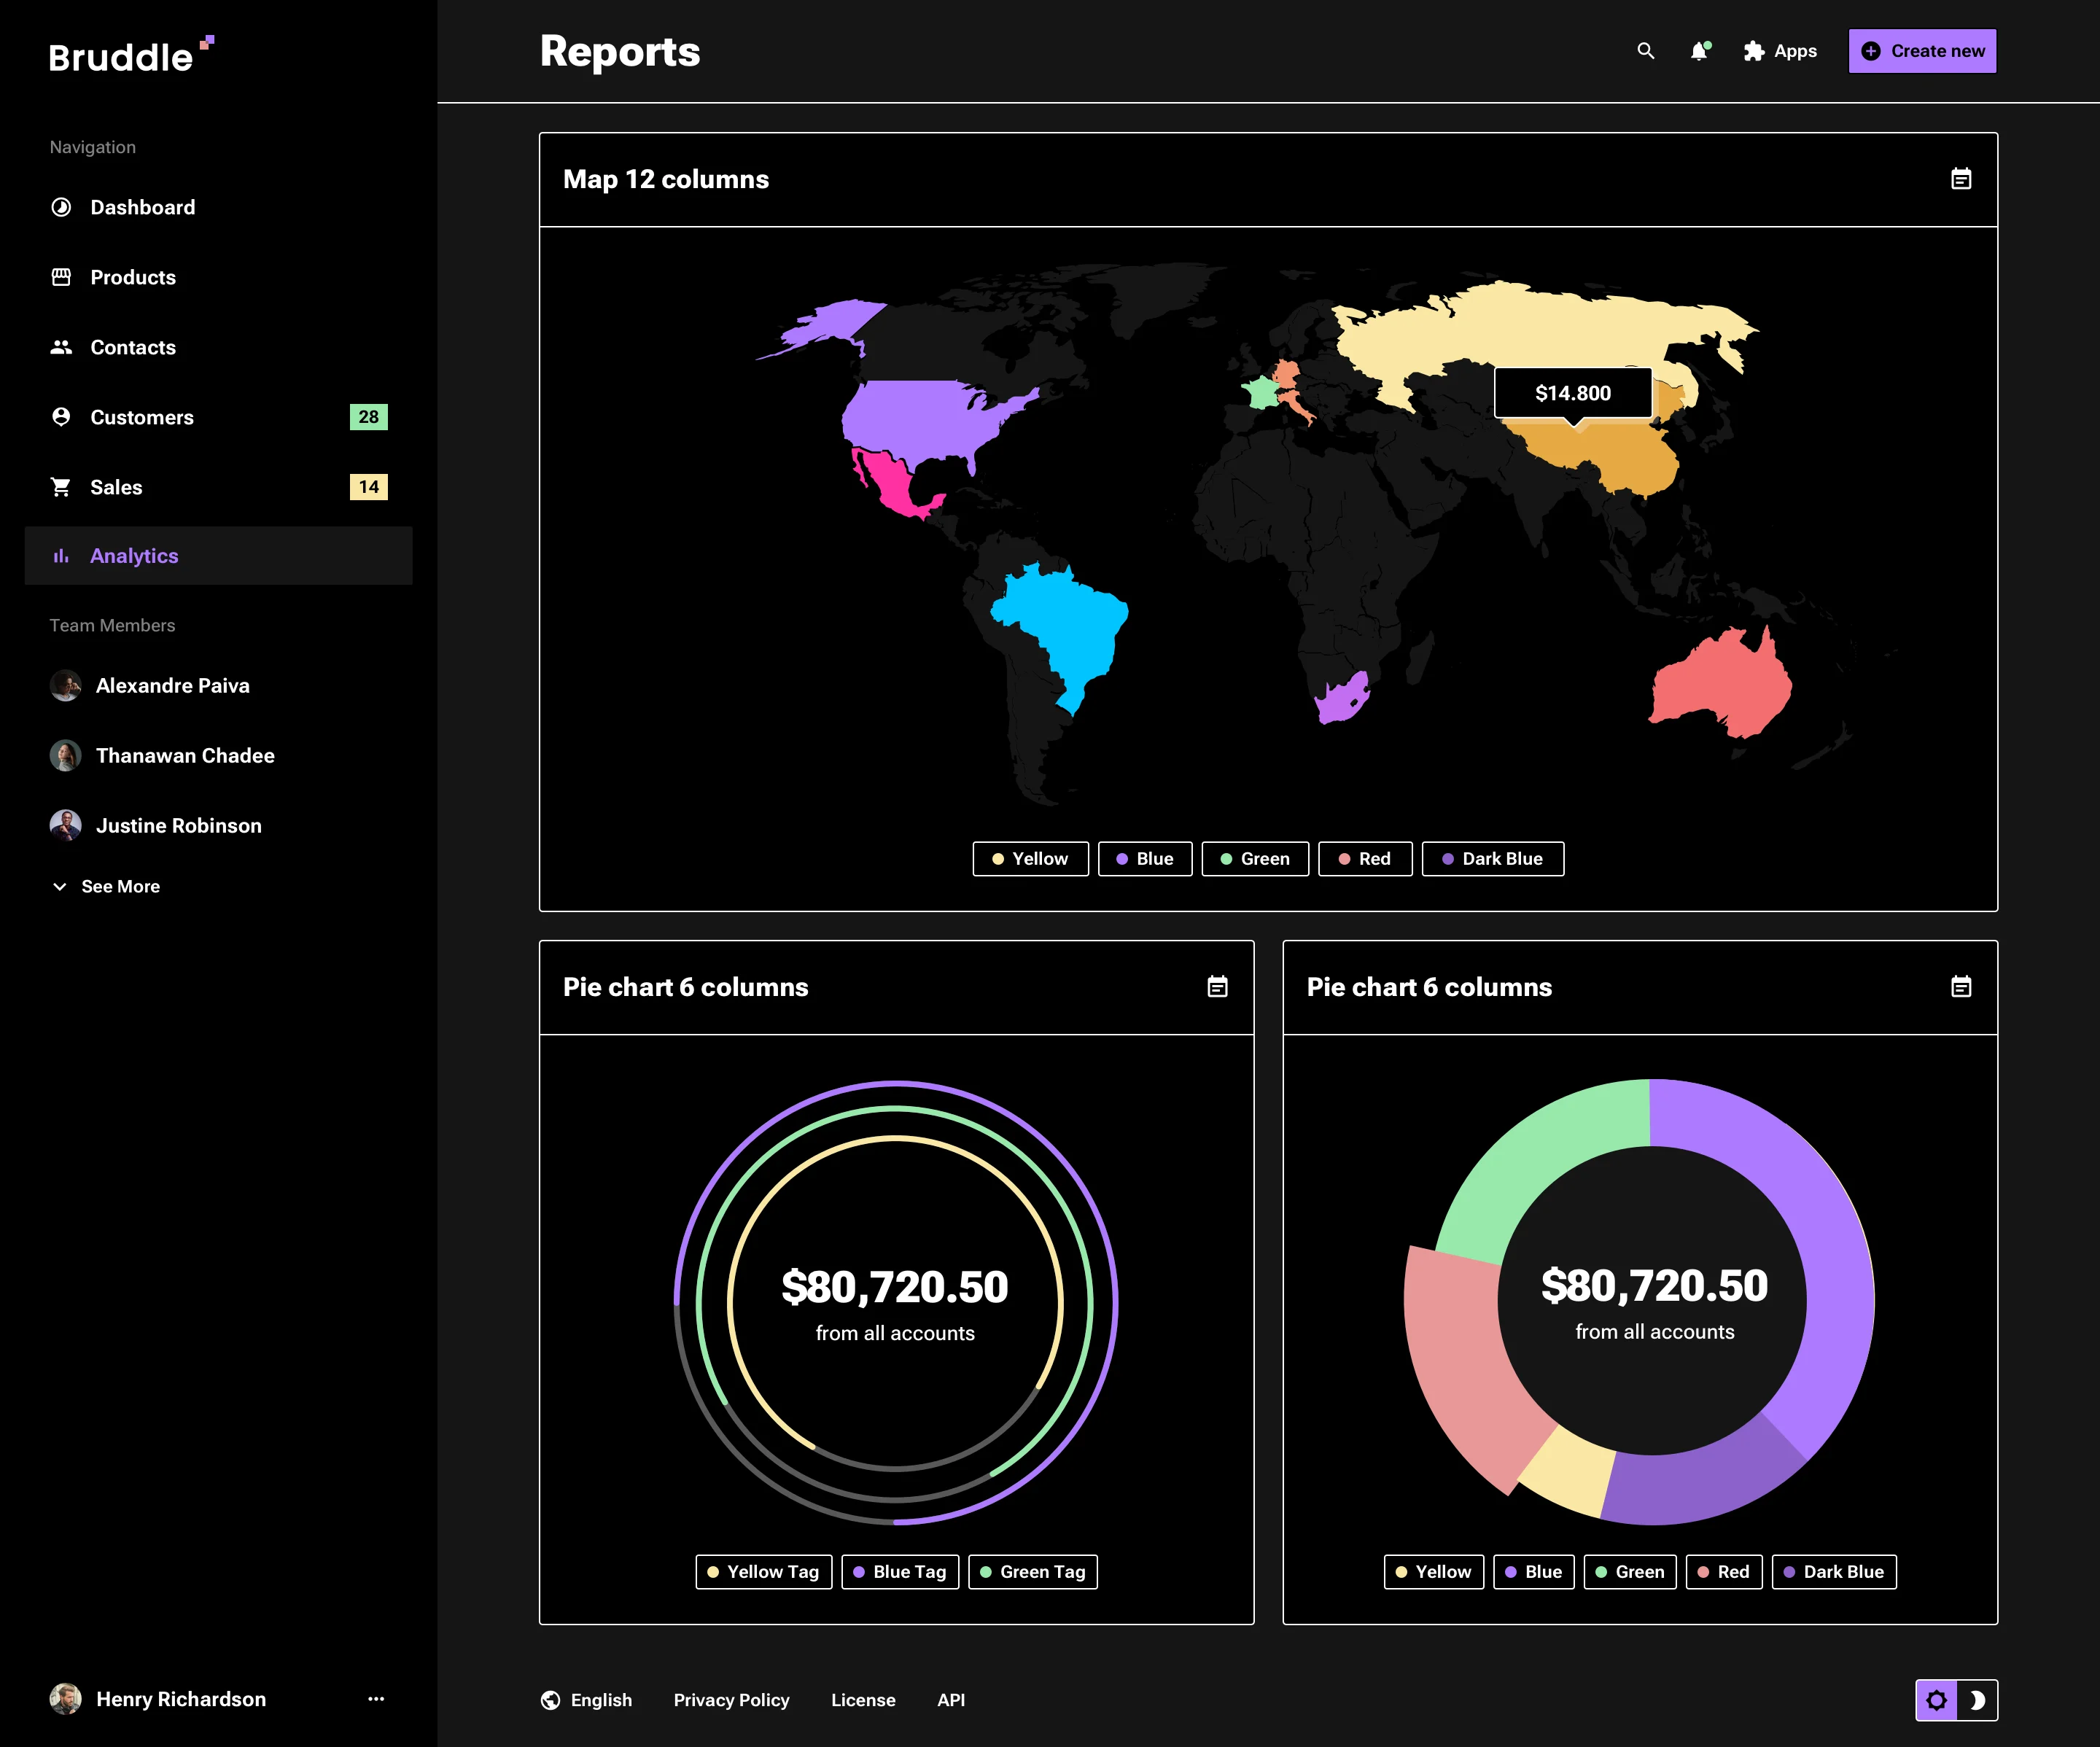This screenshot has width=2100, height=1747.
Task: Click the search magnifier icon
Action: 1645,51
